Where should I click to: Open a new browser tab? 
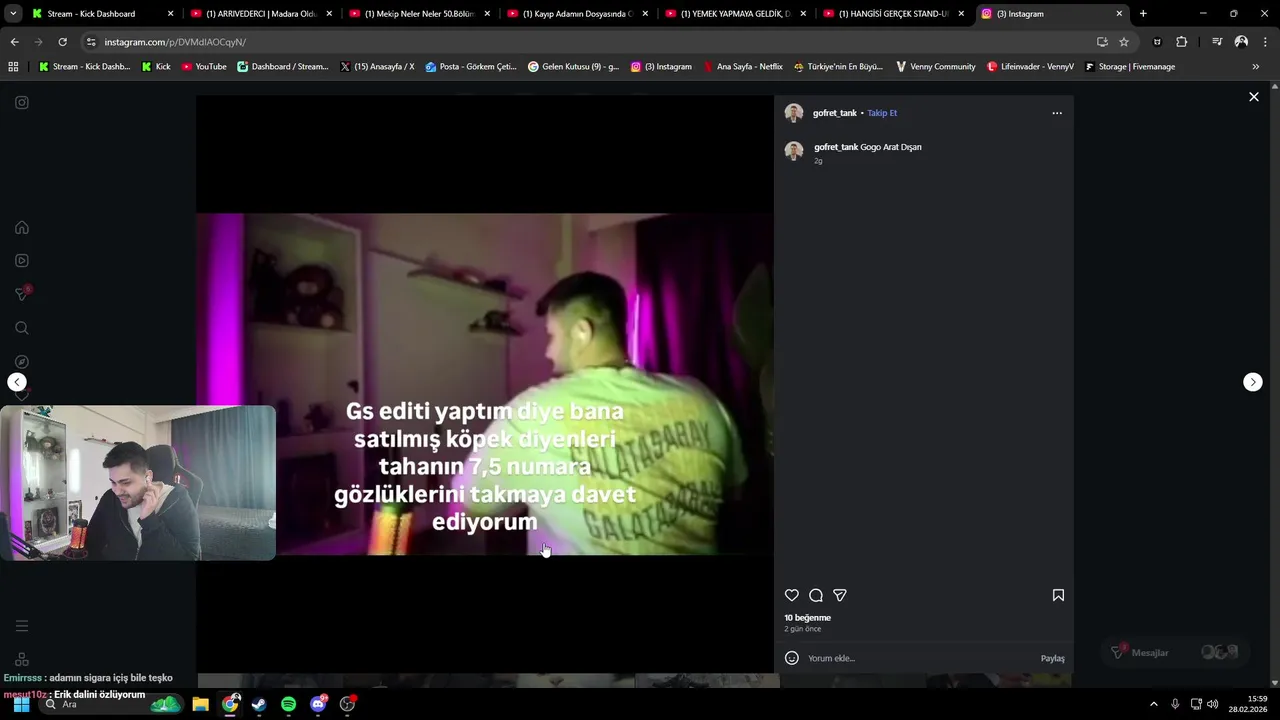click(x=1143, y=14)
